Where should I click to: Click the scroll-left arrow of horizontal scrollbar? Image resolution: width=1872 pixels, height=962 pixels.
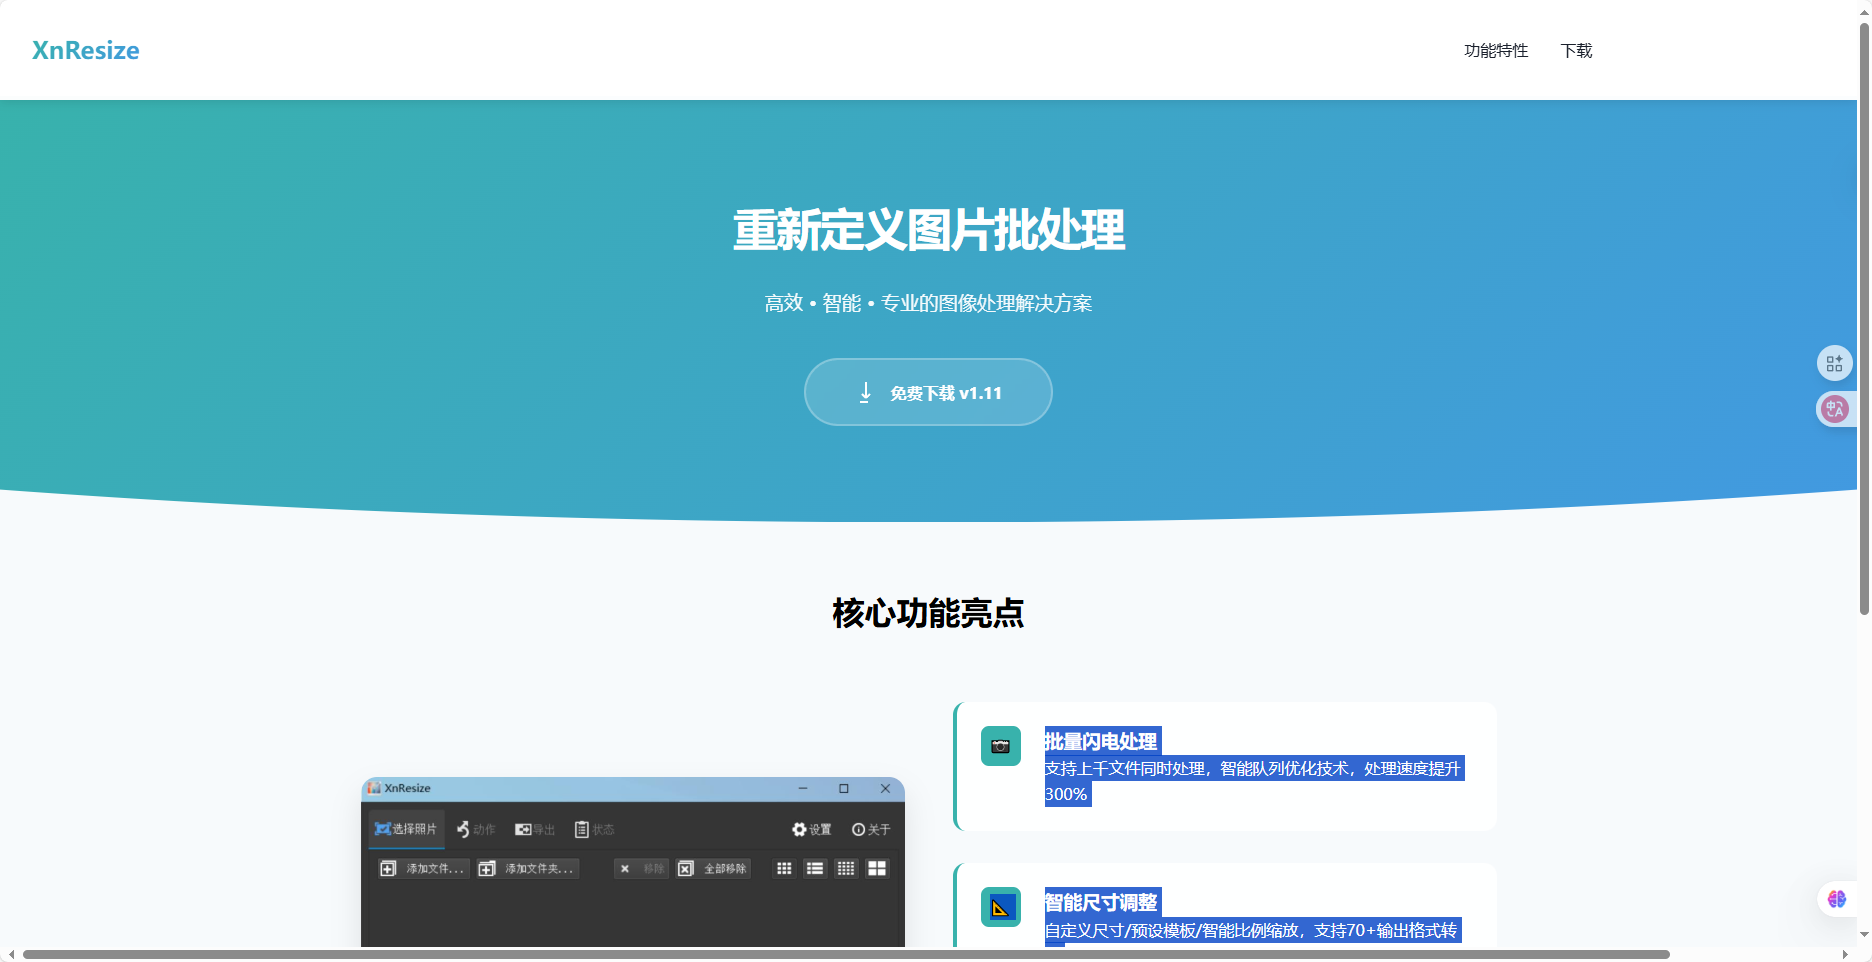[x=11, y=954]
